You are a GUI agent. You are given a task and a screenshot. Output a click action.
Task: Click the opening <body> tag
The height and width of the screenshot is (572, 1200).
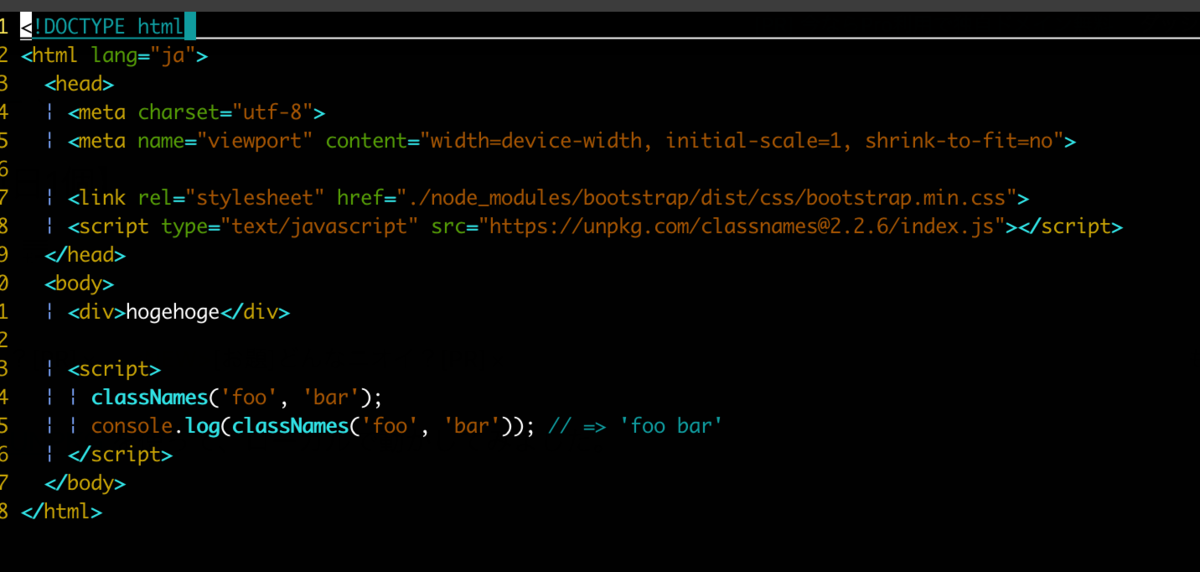(79, 284)
